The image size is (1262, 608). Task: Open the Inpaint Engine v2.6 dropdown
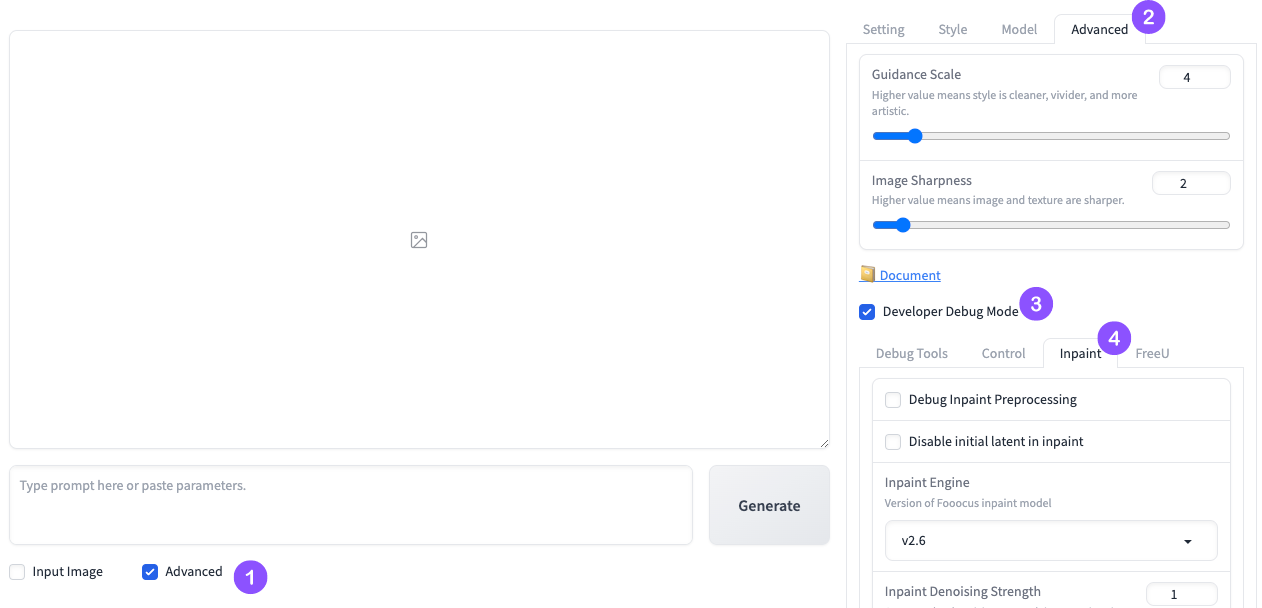(1051, 541)
